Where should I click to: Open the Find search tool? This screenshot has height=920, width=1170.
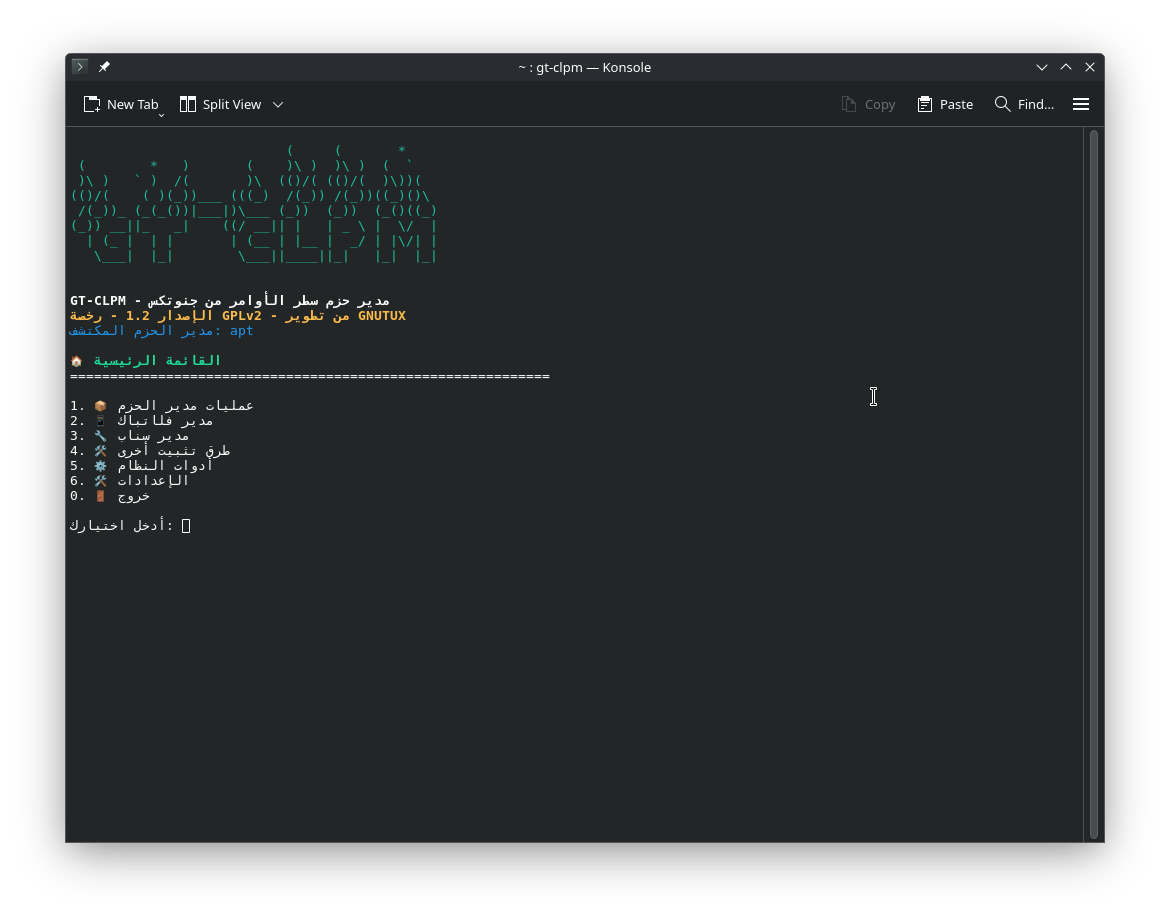[1024, 104]
